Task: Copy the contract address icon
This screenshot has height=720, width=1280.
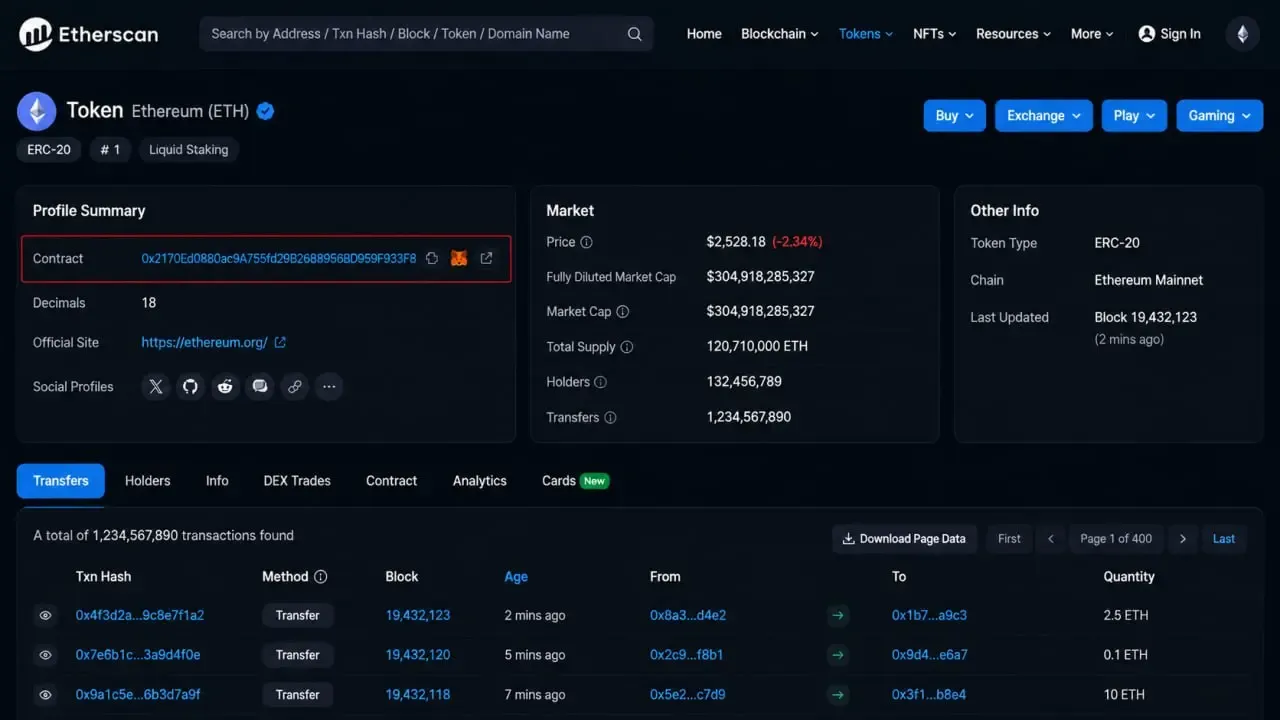Action: click(x=432, y=258)
